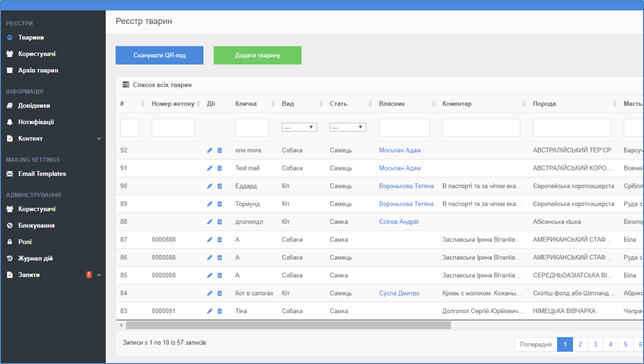Click Сканувати QR-код button
644x364 pixels.
tap(159, 55)
